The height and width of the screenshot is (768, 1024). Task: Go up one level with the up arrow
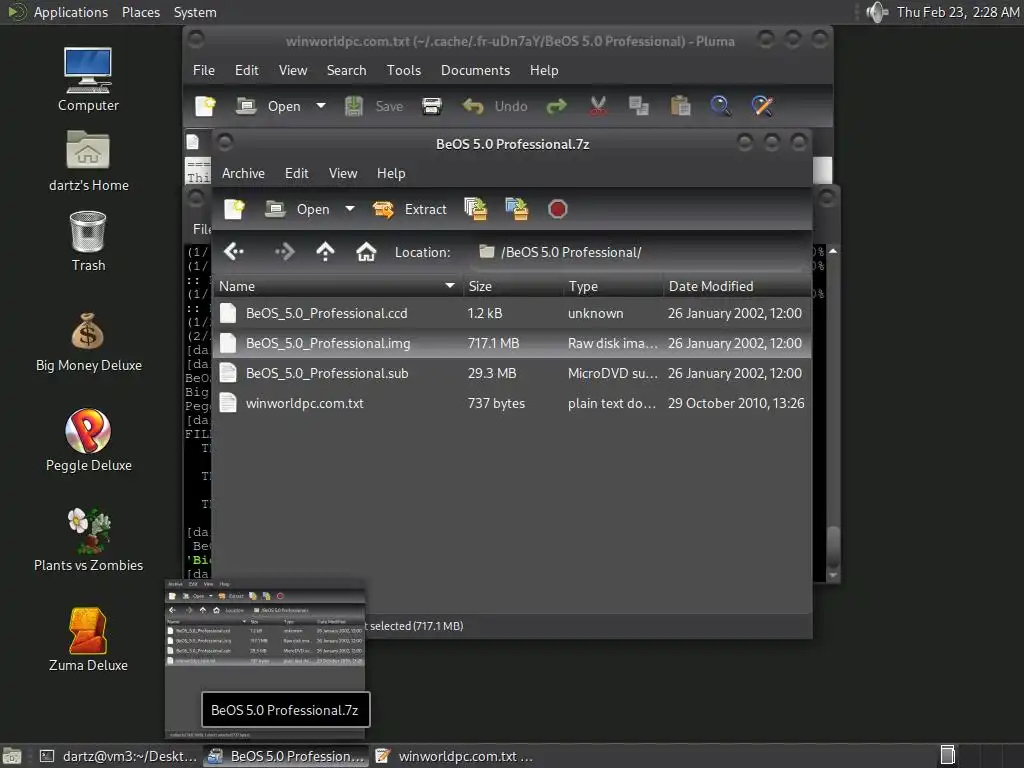click(x=325, y=251)
